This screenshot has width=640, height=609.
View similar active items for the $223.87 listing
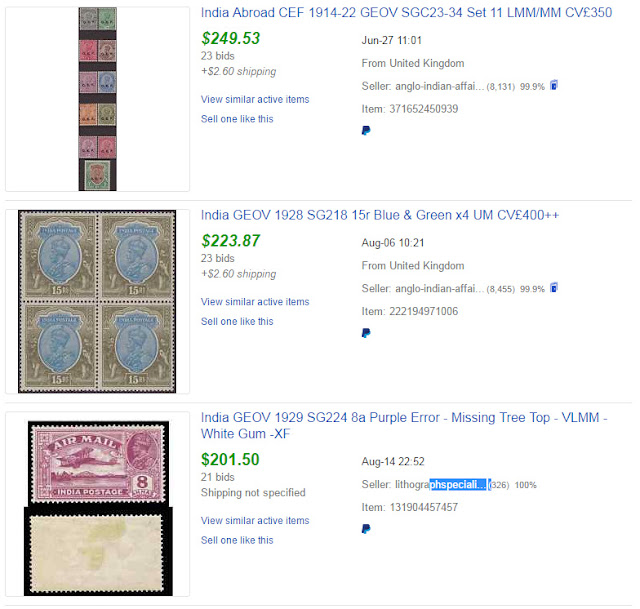pos(255,302)
